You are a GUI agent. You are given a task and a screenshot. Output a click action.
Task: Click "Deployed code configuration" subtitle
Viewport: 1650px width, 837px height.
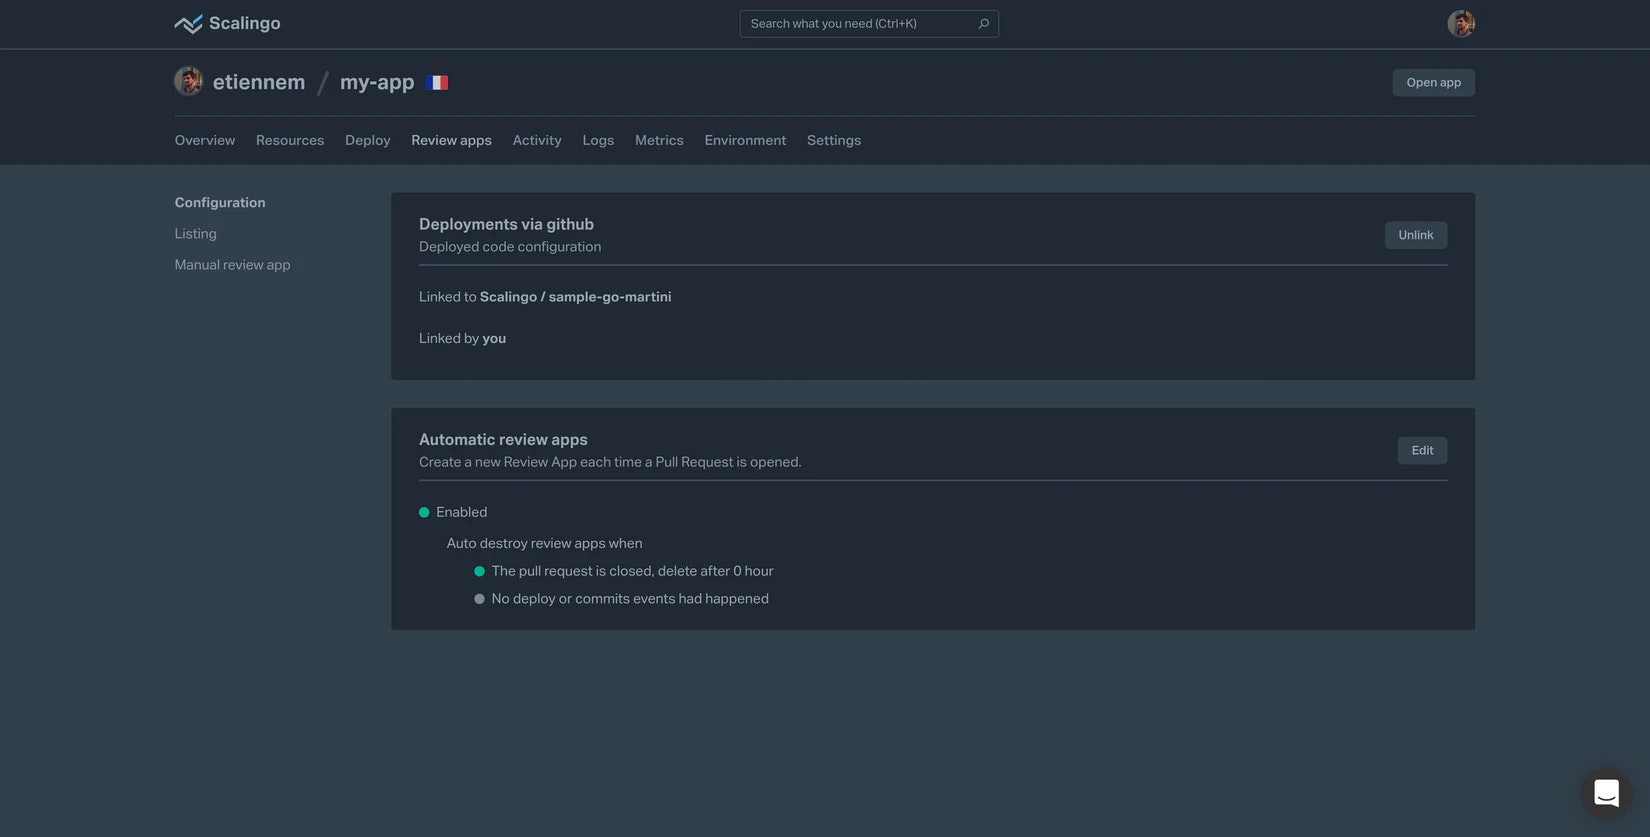click(x=510, y=247)
